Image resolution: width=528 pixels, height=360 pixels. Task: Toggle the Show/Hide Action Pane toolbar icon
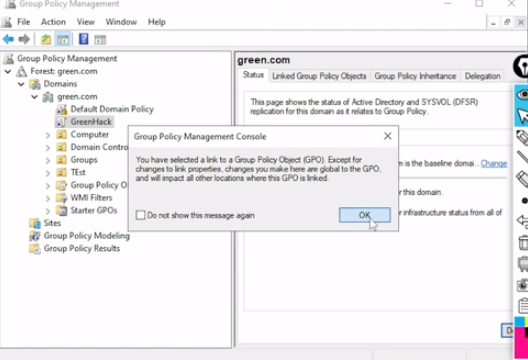point(100,40)
